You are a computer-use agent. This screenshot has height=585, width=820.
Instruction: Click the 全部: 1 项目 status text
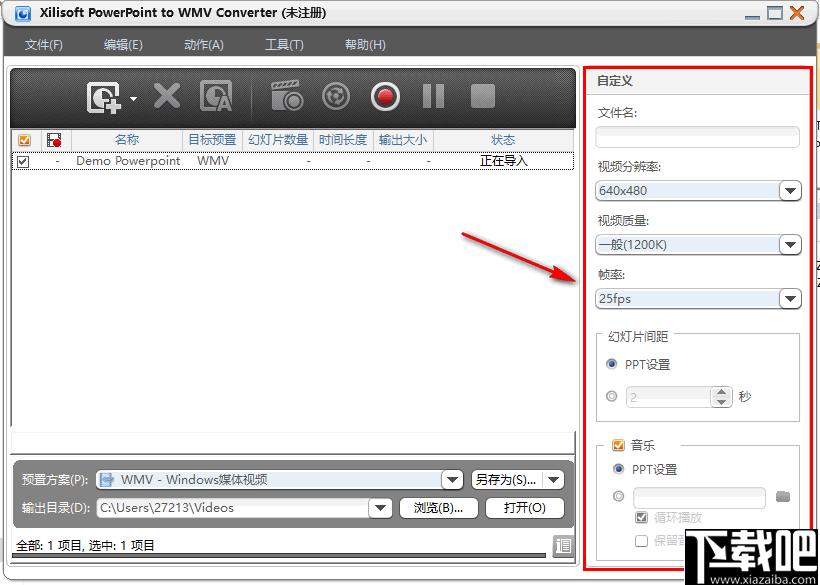click(49, 546)
